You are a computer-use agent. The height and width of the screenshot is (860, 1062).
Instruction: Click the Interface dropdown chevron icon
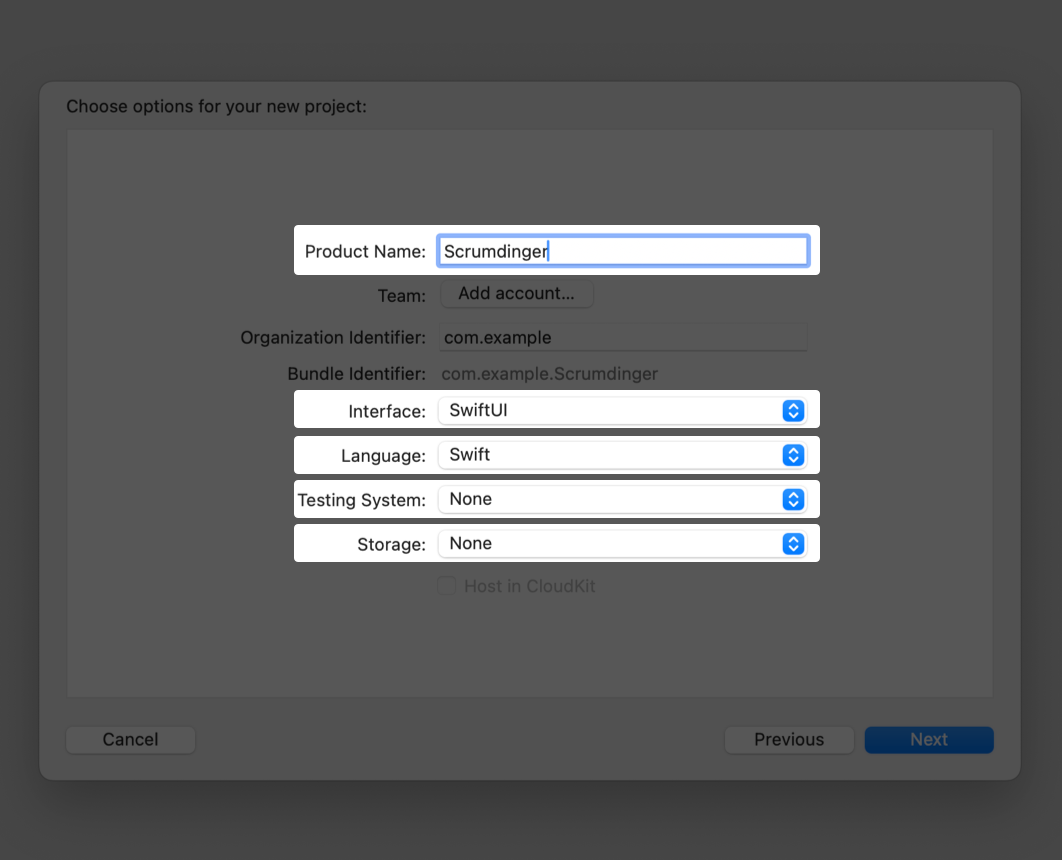pyautogui.click(x=793, y=410)
